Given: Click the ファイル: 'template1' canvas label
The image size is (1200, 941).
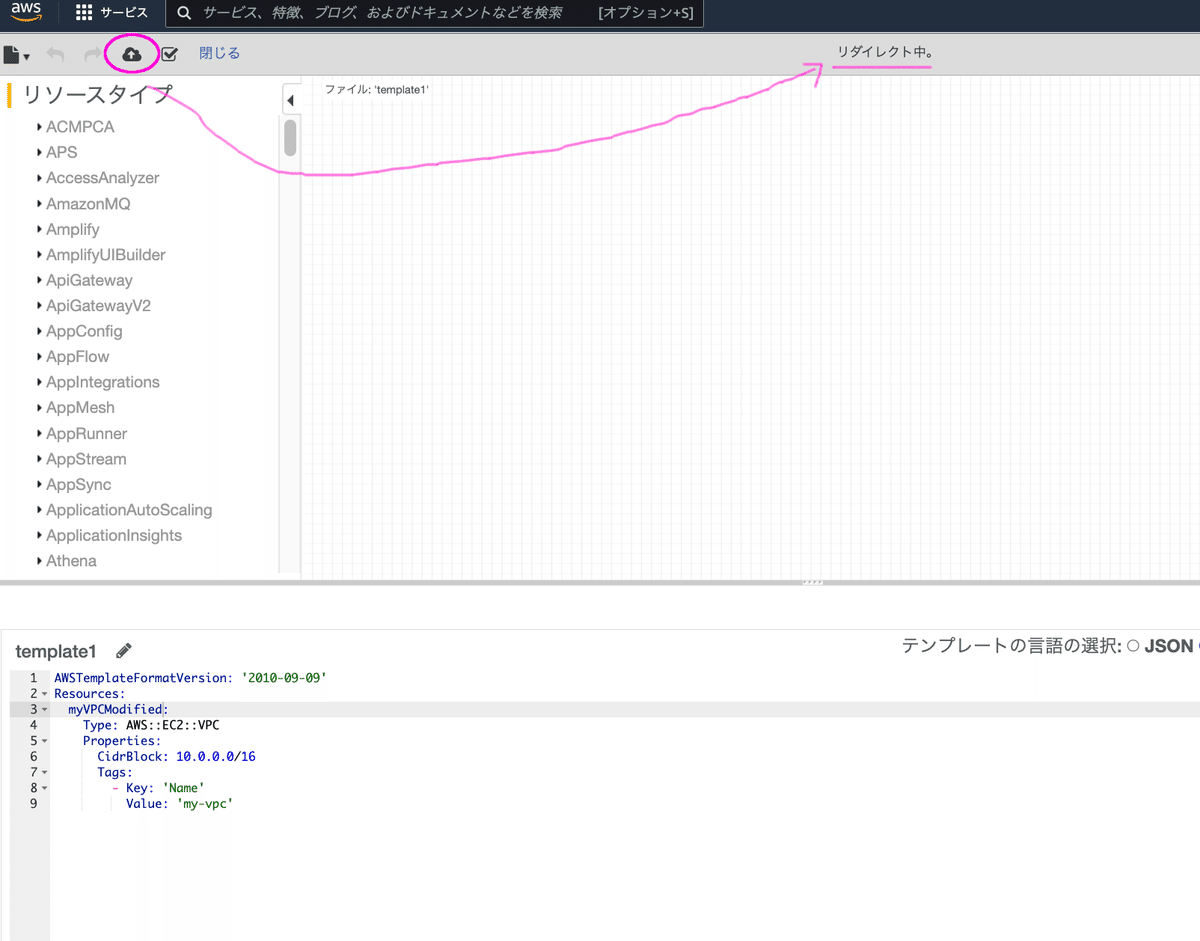Looking at the screenshot, I should click(x=377, y=90).
